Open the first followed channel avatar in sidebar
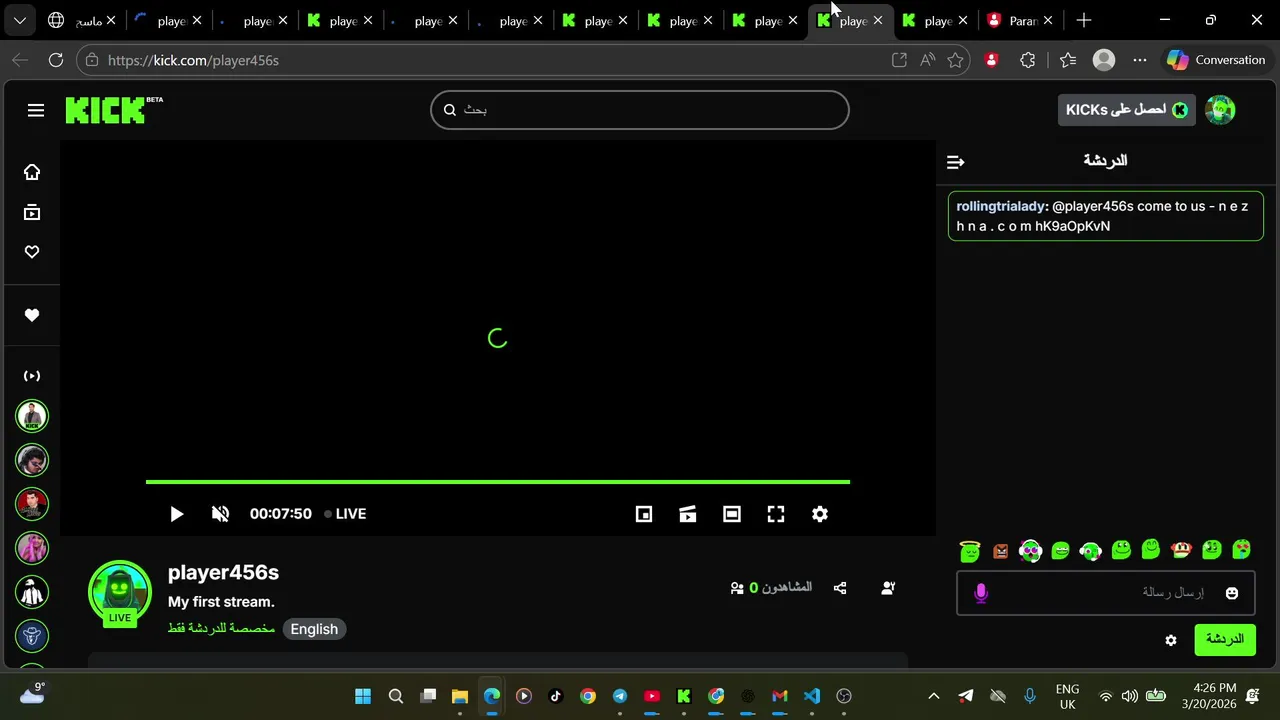This screenshot has width=1280, height=720. (x=32, y=416)
